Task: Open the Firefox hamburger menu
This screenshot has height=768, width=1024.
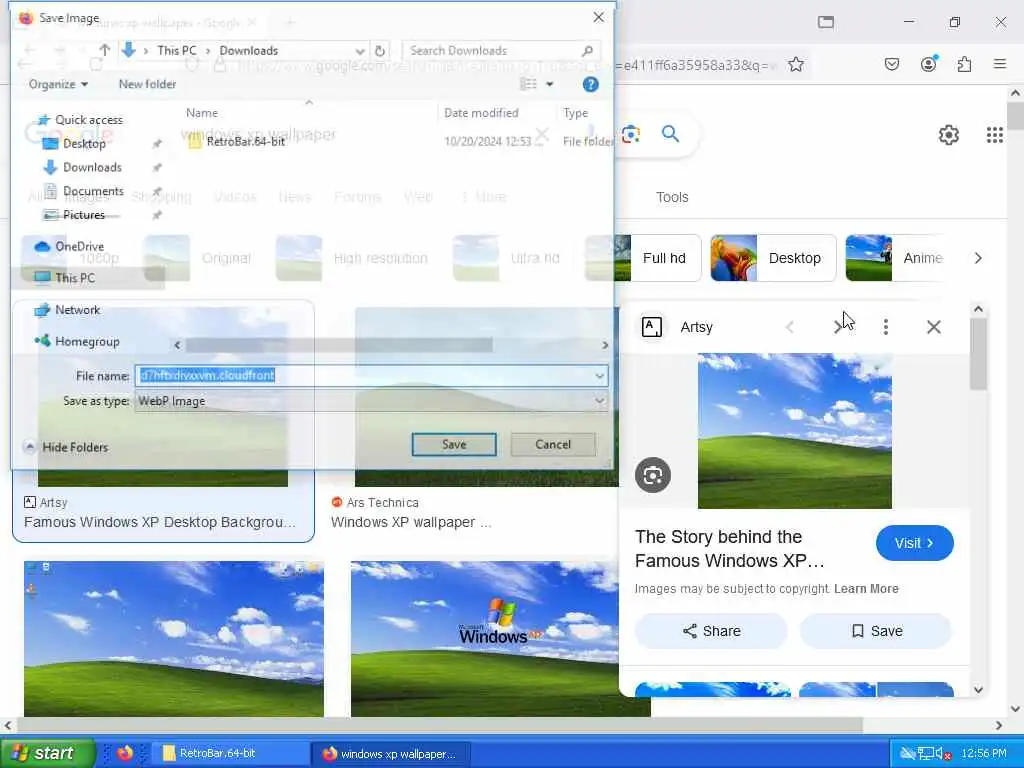Action: click(1000, 64)
